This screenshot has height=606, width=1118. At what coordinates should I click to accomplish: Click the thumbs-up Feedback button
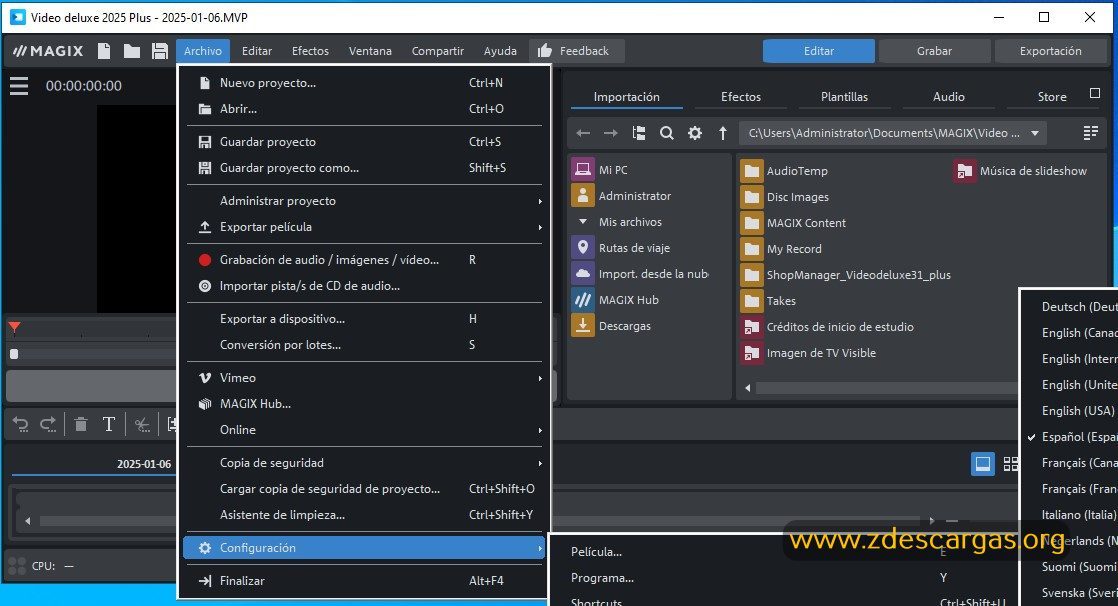coord(576,51)
